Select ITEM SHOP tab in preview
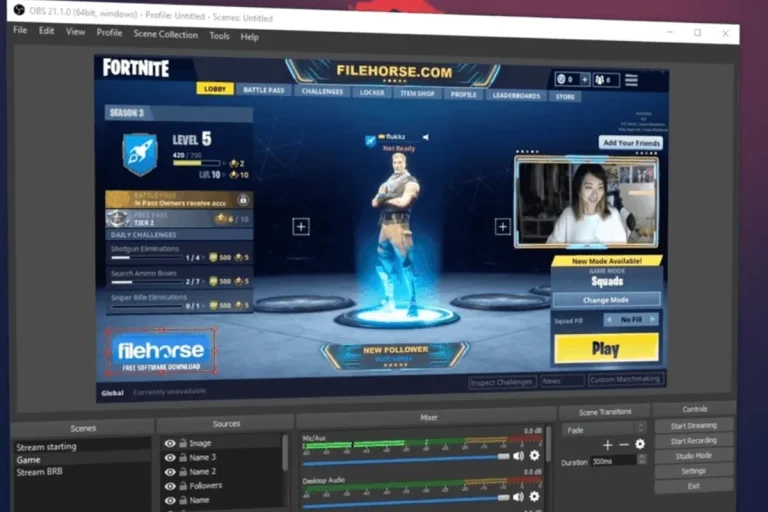The width and height of the screenshot is (768, 512). click(x=417, y=94)
